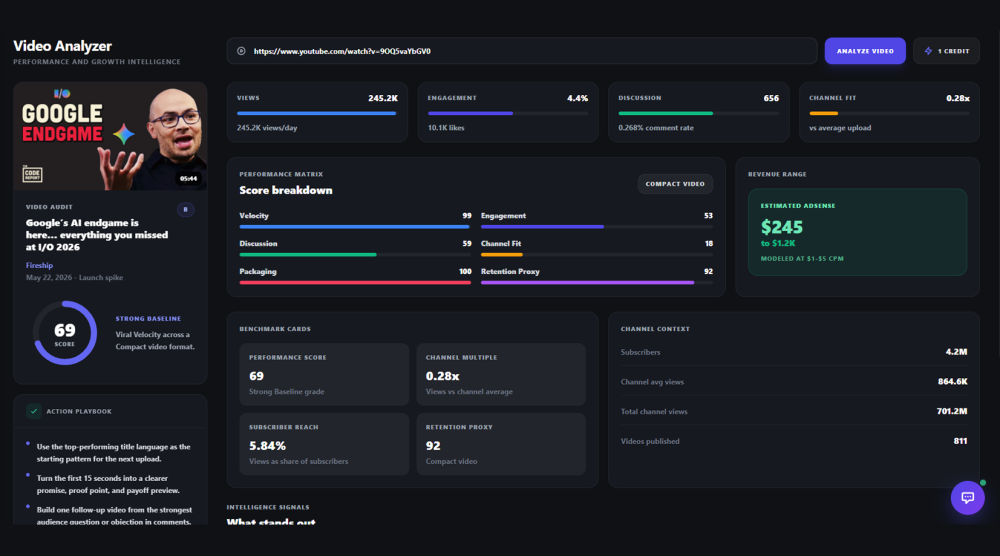Click the Estimated AdSense revenue card
Screen dimensions: 1000x556
point(857,232)
